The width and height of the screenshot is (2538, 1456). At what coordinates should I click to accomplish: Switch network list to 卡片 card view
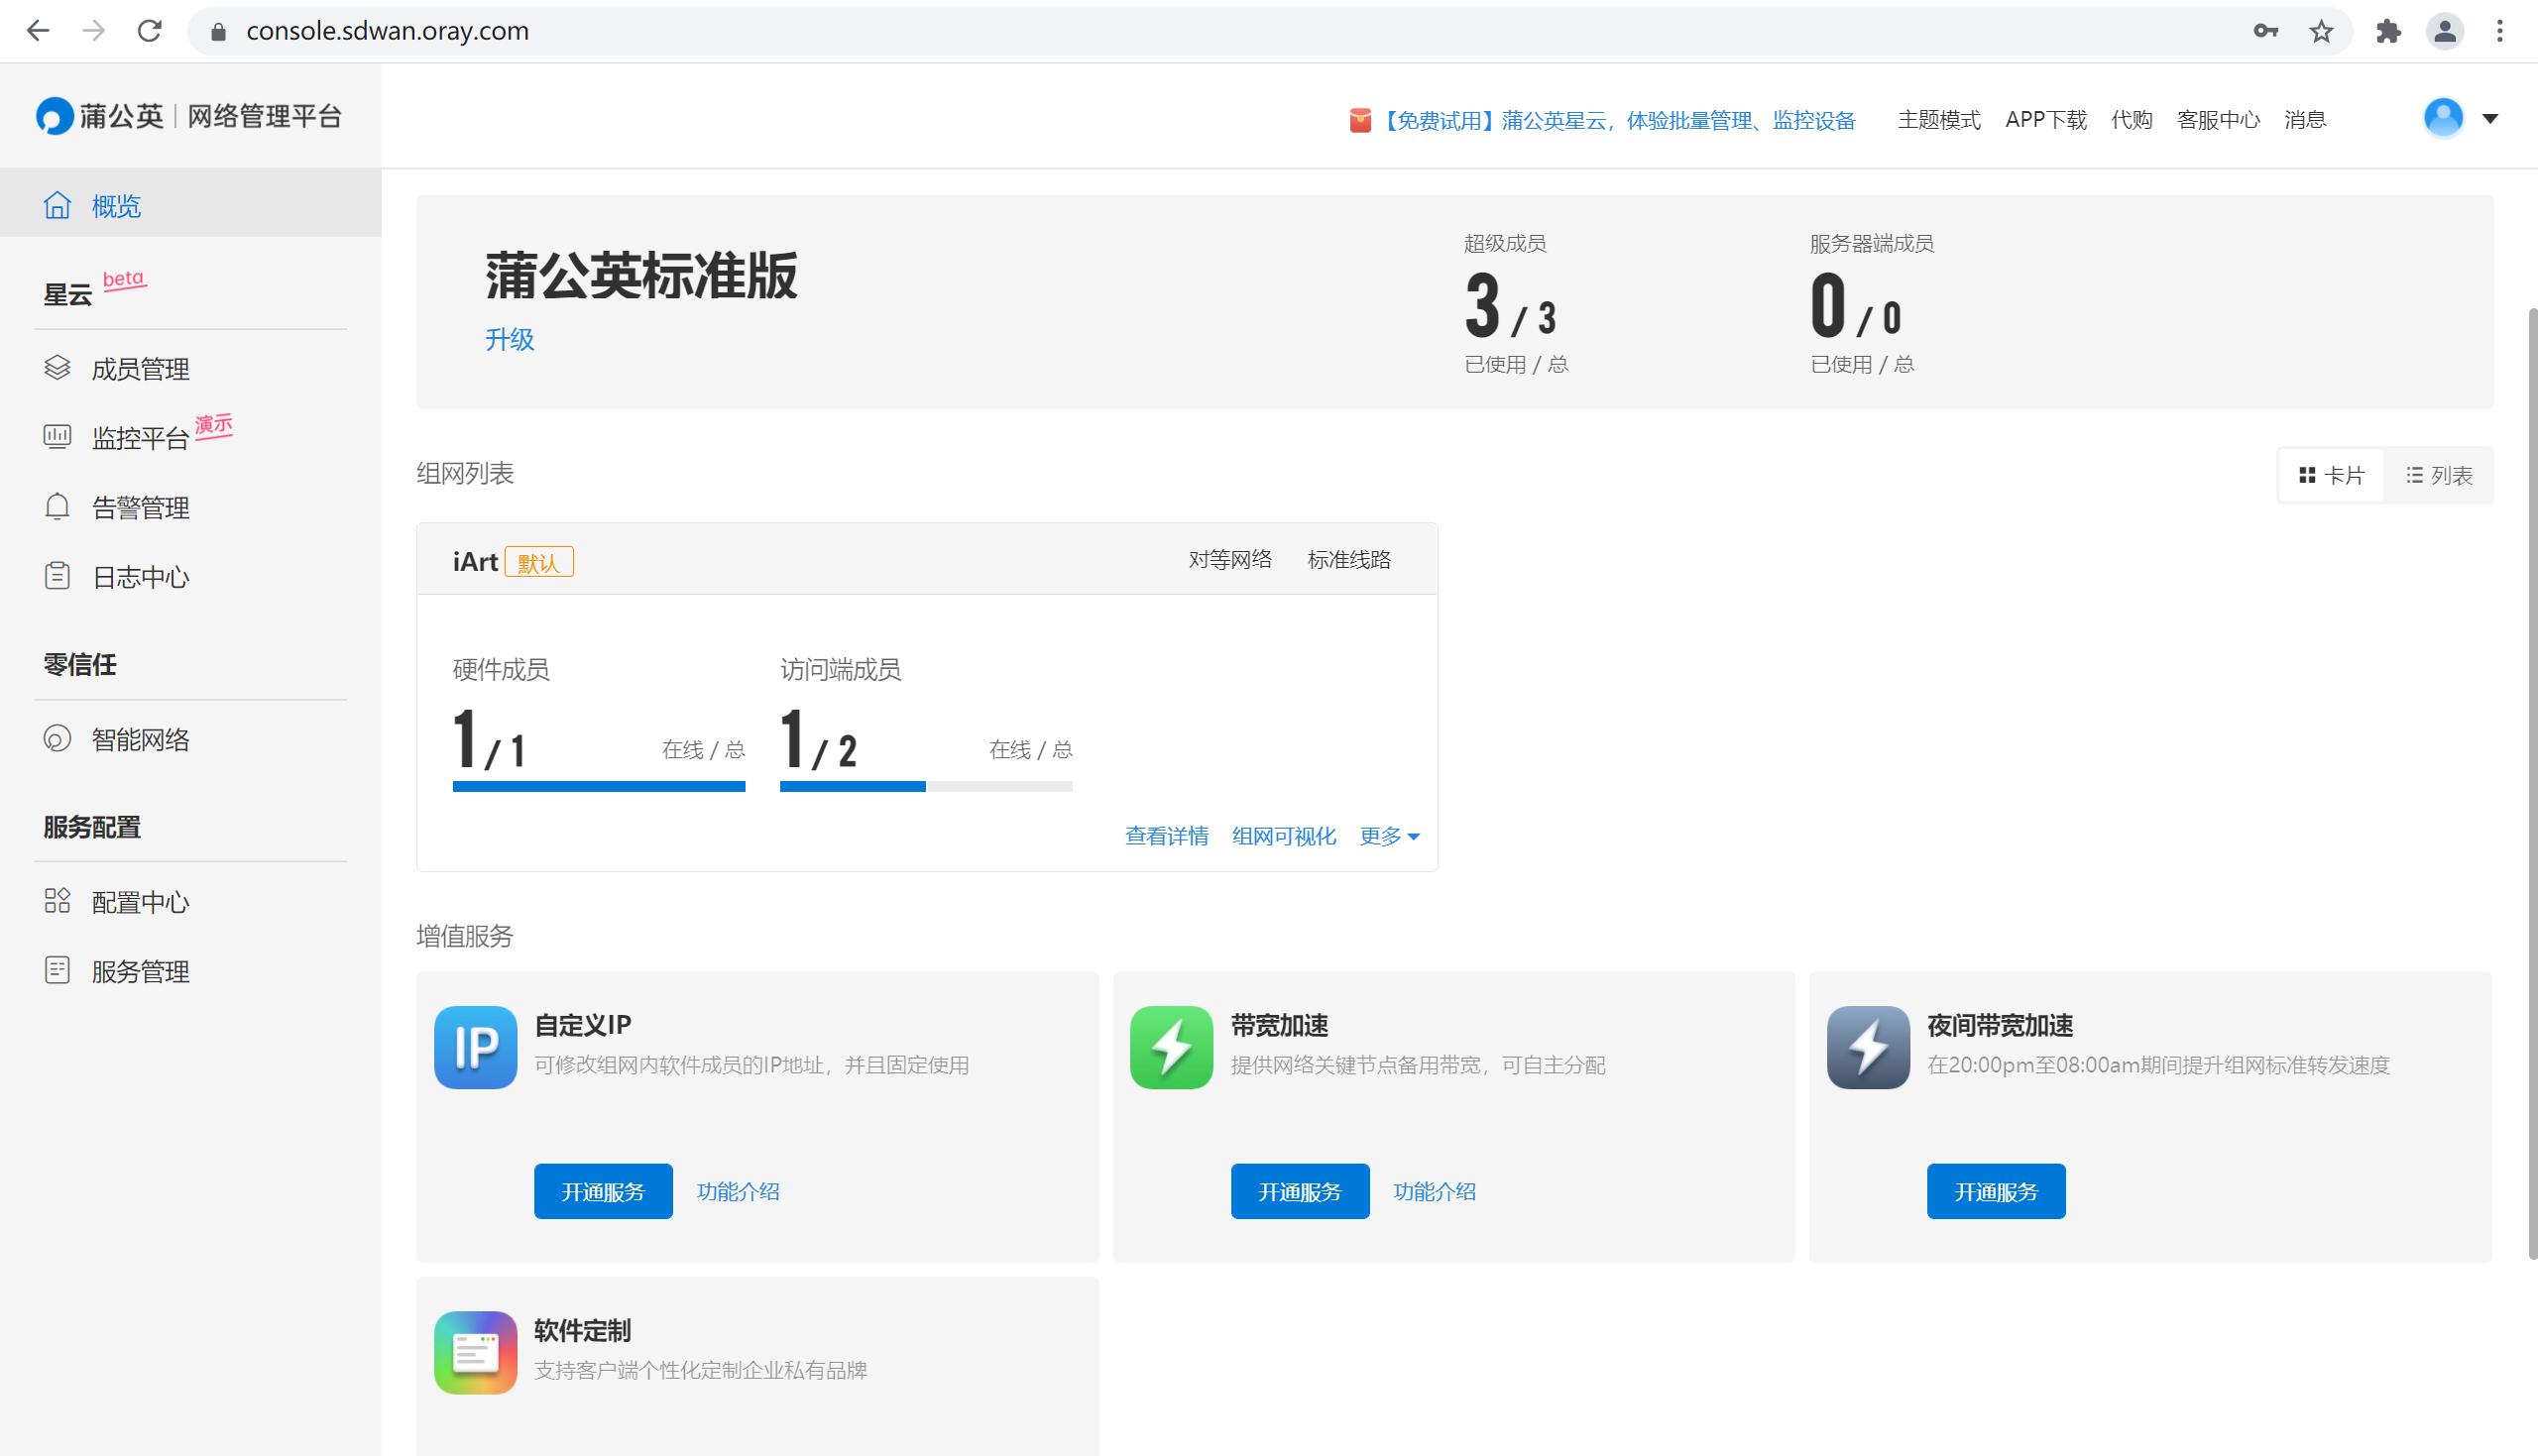pos(2330,475)
